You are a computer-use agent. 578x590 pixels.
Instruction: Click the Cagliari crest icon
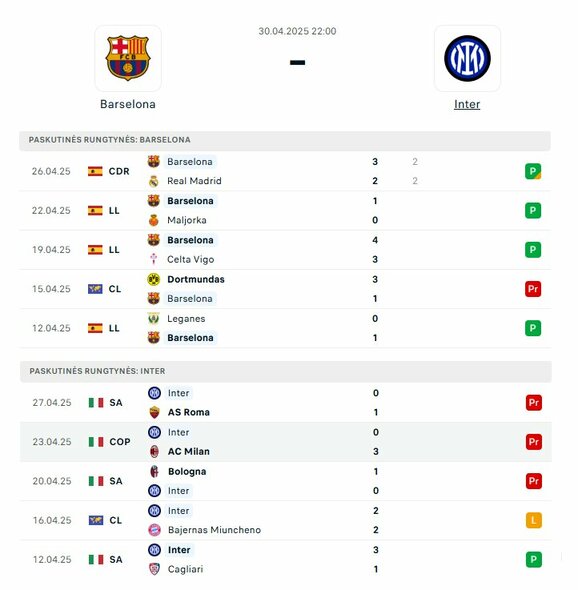click(154, 569)
